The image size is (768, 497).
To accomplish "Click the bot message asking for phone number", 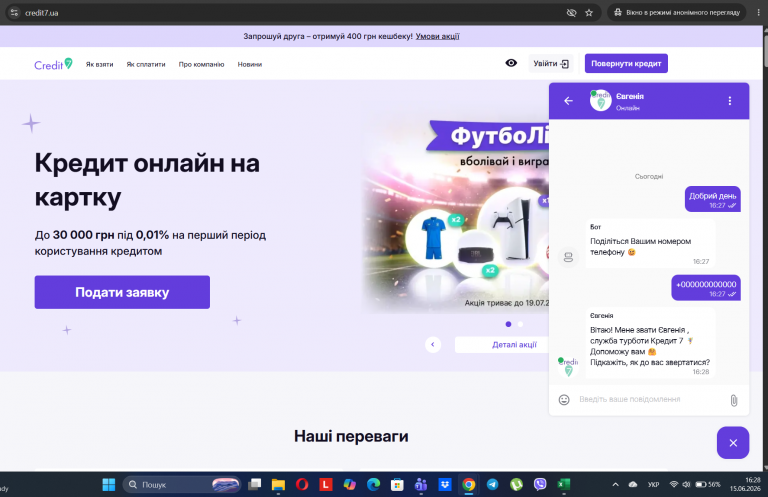I will (x=650, y=243).
